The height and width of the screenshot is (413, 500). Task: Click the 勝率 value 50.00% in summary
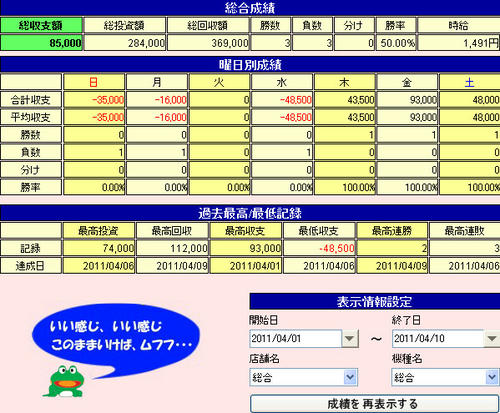tap(396, 43)
